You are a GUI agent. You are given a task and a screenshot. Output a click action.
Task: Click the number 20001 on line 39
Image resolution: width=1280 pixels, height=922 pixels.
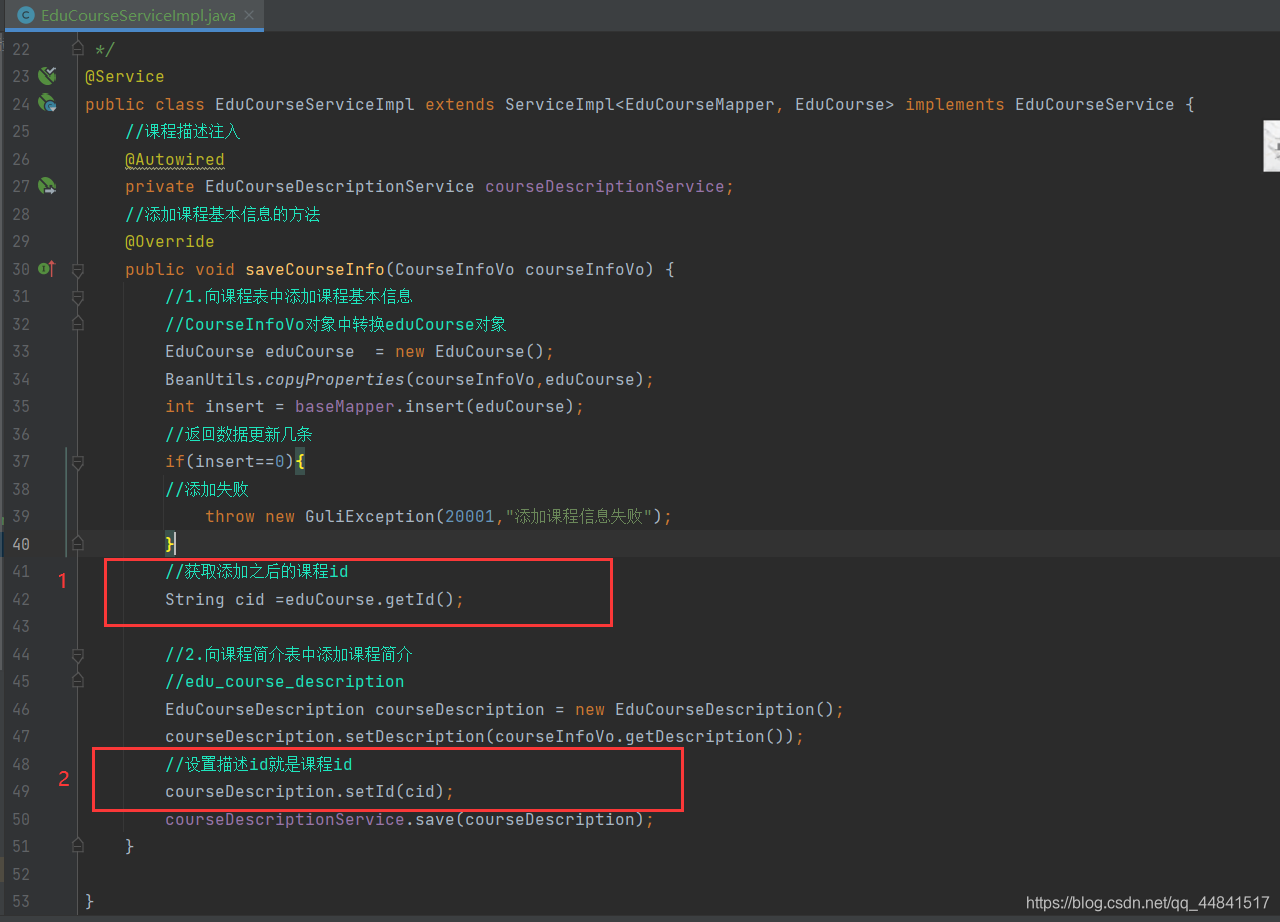pos(470,516)
